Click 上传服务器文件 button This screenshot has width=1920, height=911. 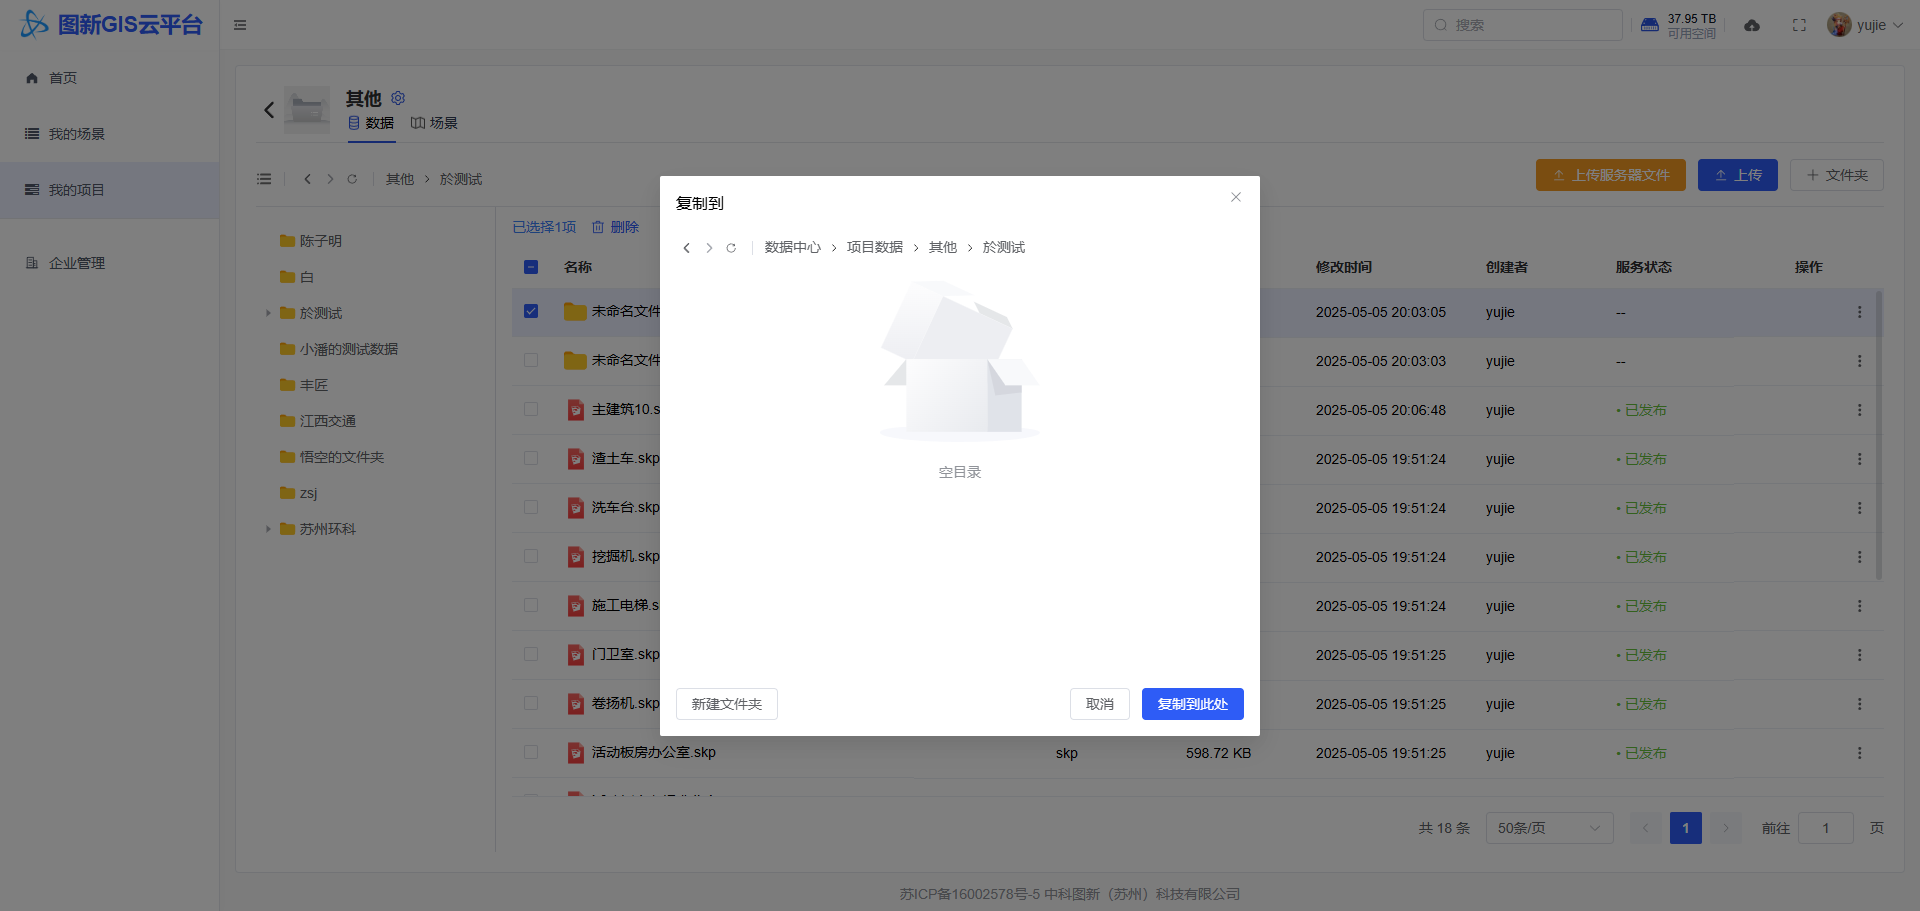pyautogui.click(x=1611, y=175)
